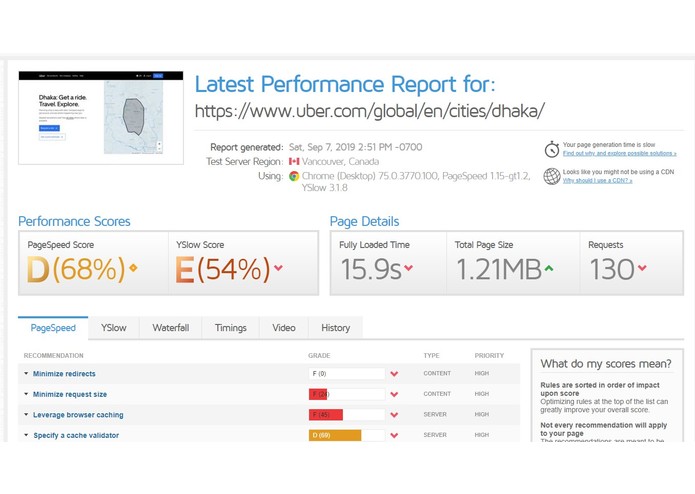695x494 pixels.
Task: Open the Minimize request size link
Action: (70, 394)
